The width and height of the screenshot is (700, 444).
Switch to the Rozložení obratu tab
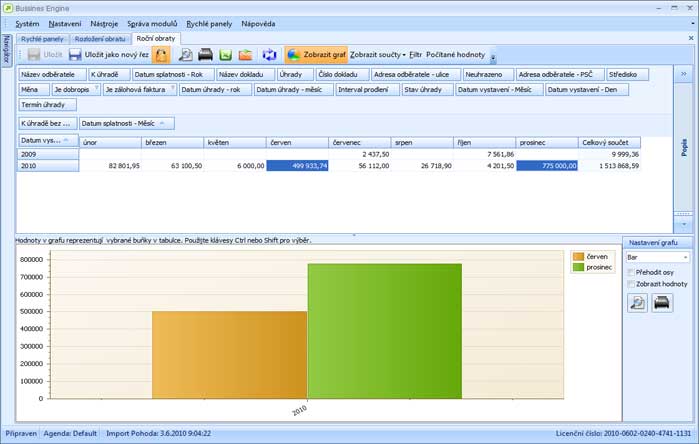[100, 38]
